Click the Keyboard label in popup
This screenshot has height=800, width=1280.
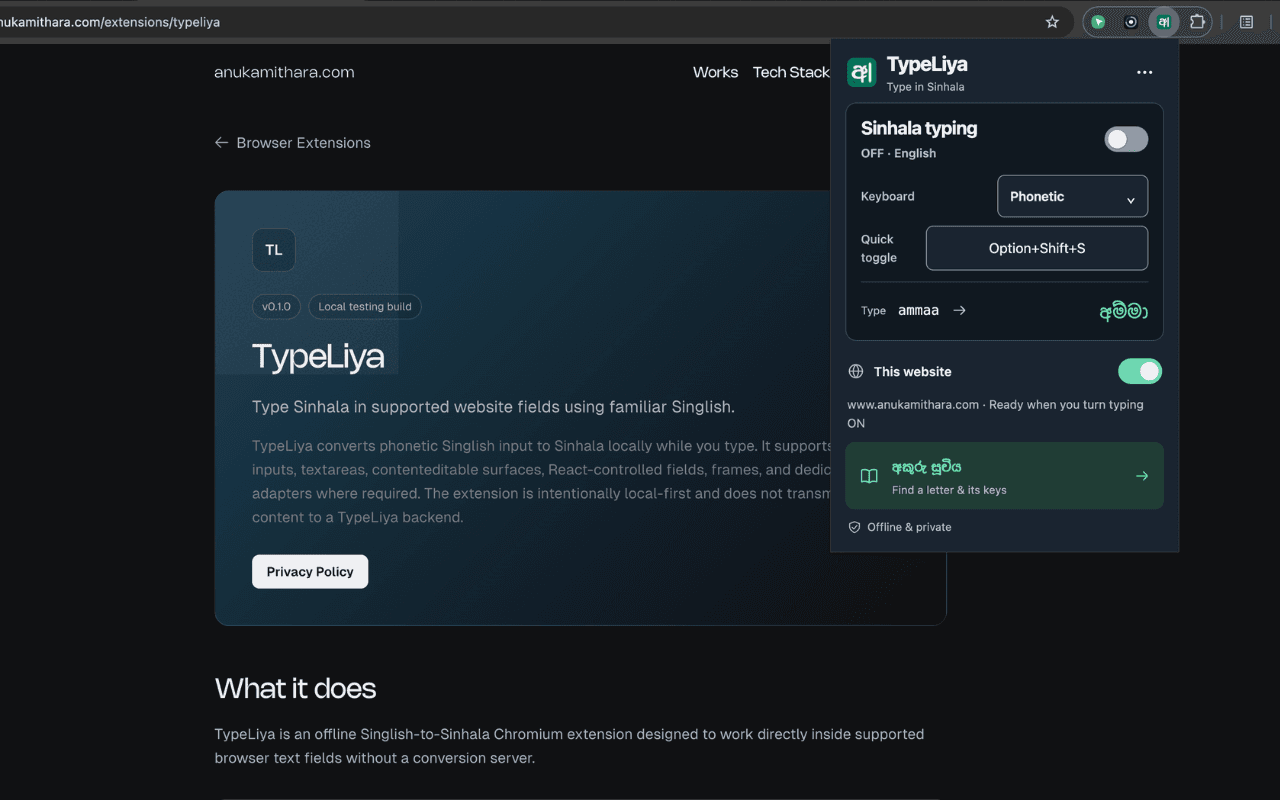tap(887, 196)
